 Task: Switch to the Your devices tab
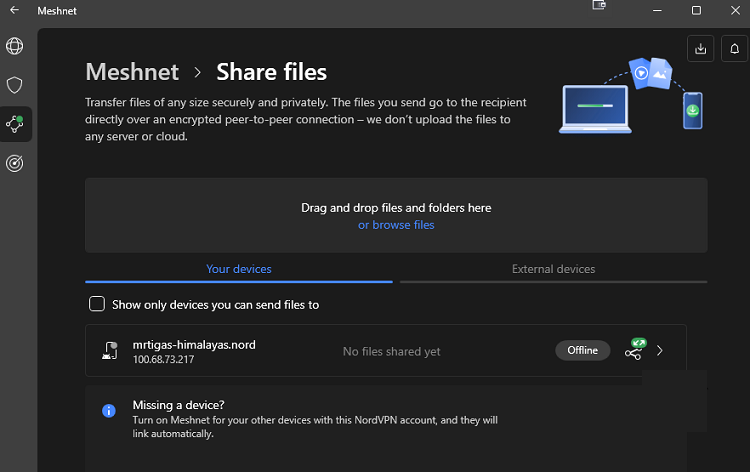click(238, 269)
